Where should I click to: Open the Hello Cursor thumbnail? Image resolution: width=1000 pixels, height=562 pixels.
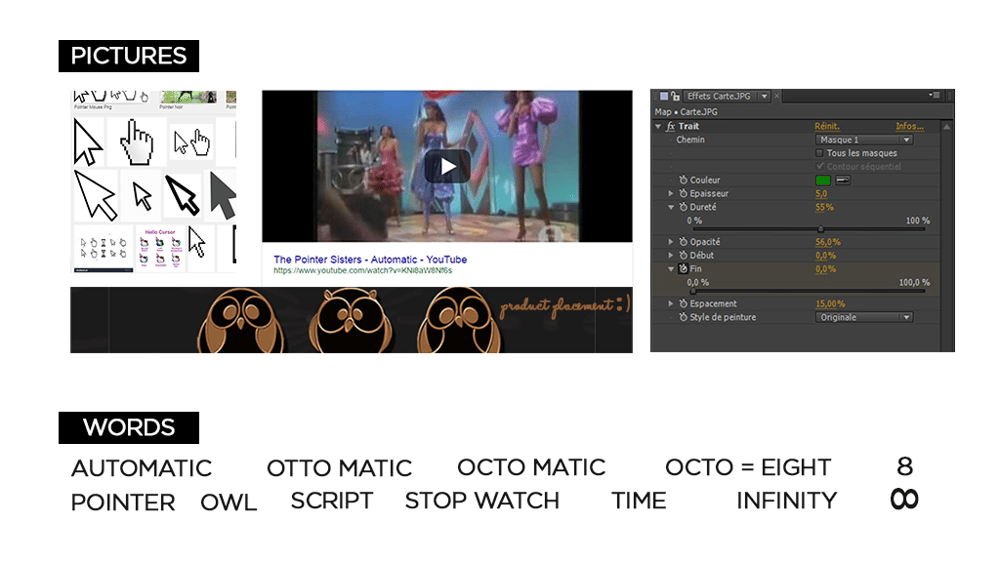click(x=160, y=248)
